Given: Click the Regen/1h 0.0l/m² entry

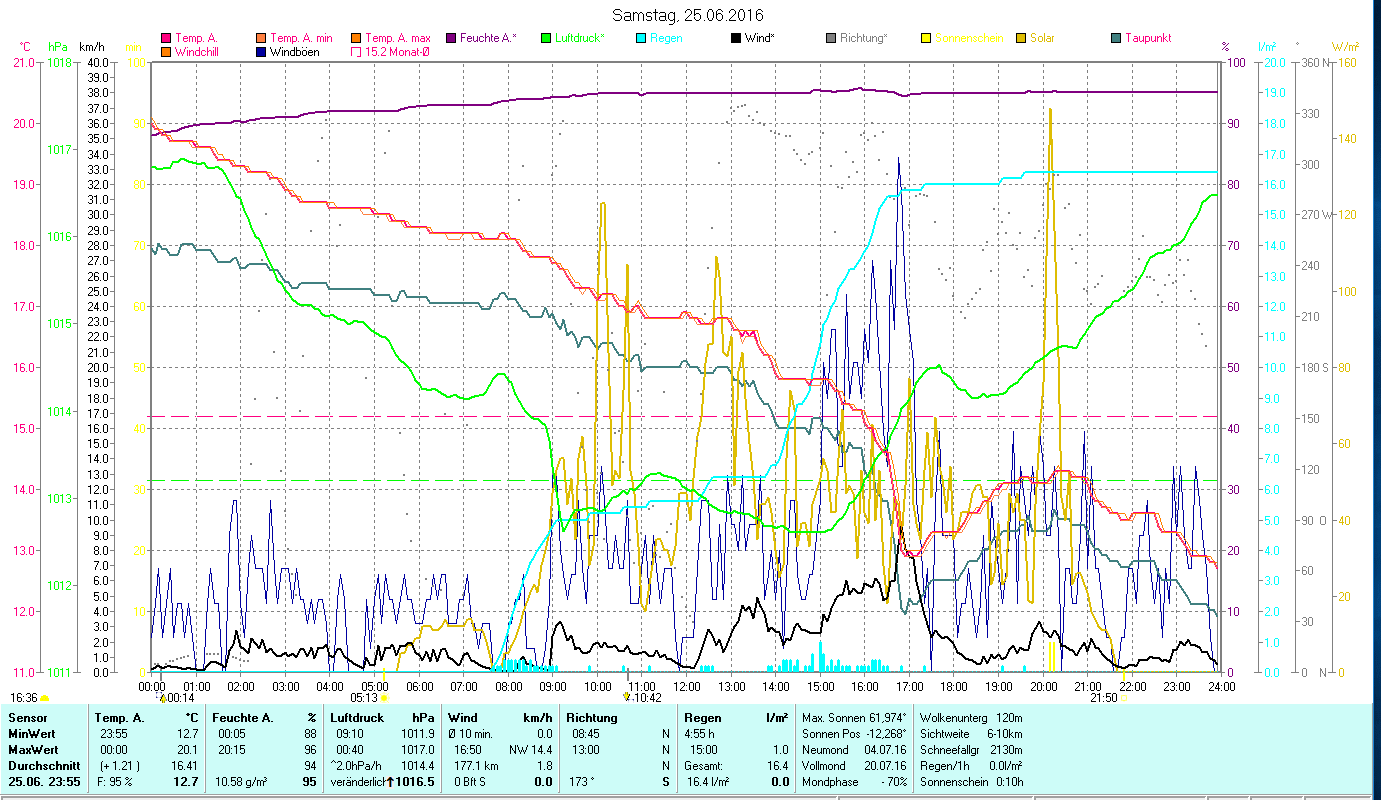Looking at the screenshot, I should [x=970, y=766].
